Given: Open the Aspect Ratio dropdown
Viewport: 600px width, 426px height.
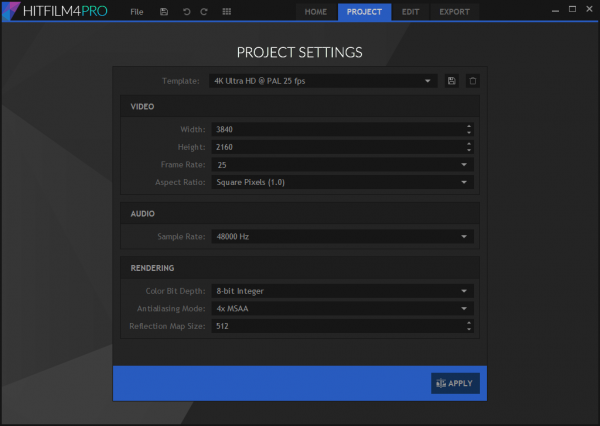Looking at the screenshot, I should tap(341, 182).
